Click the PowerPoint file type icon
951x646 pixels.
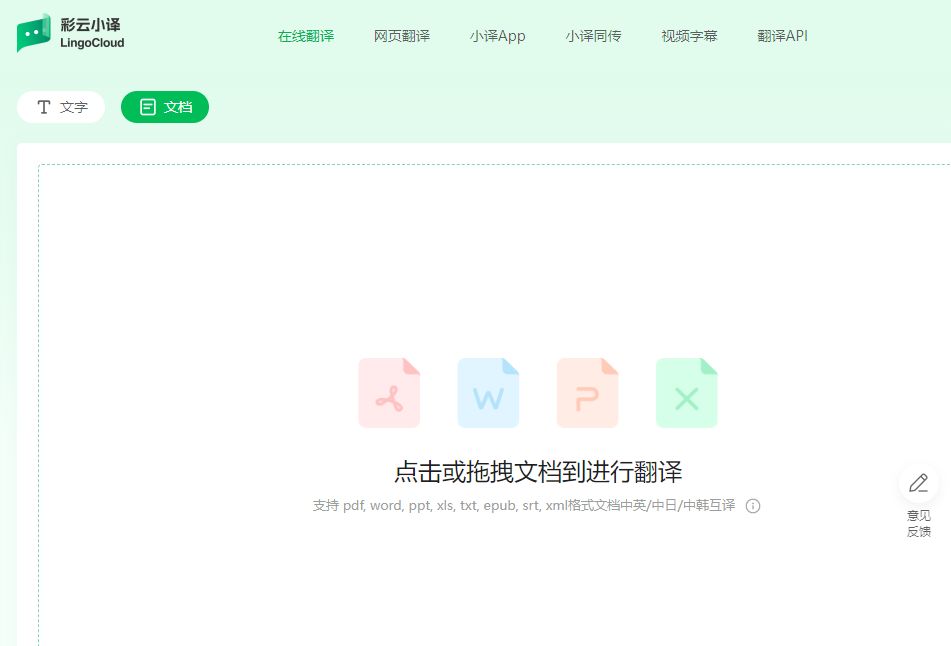pos(587,392)
